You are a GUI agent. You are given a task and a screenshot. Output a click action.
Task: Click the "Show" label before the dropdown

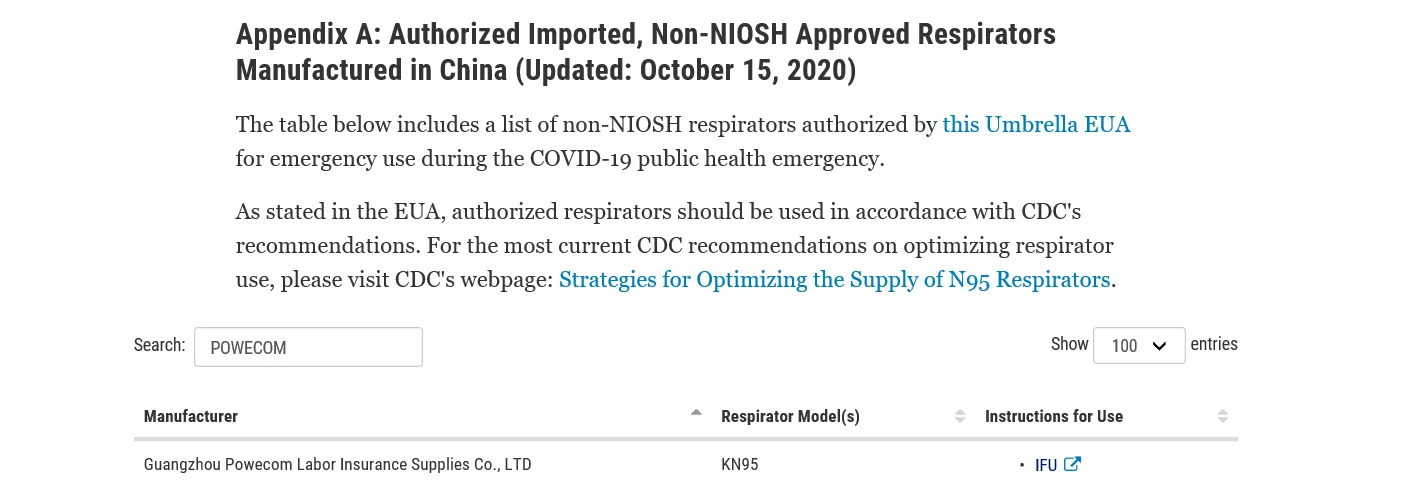(x=1069, y=344)
